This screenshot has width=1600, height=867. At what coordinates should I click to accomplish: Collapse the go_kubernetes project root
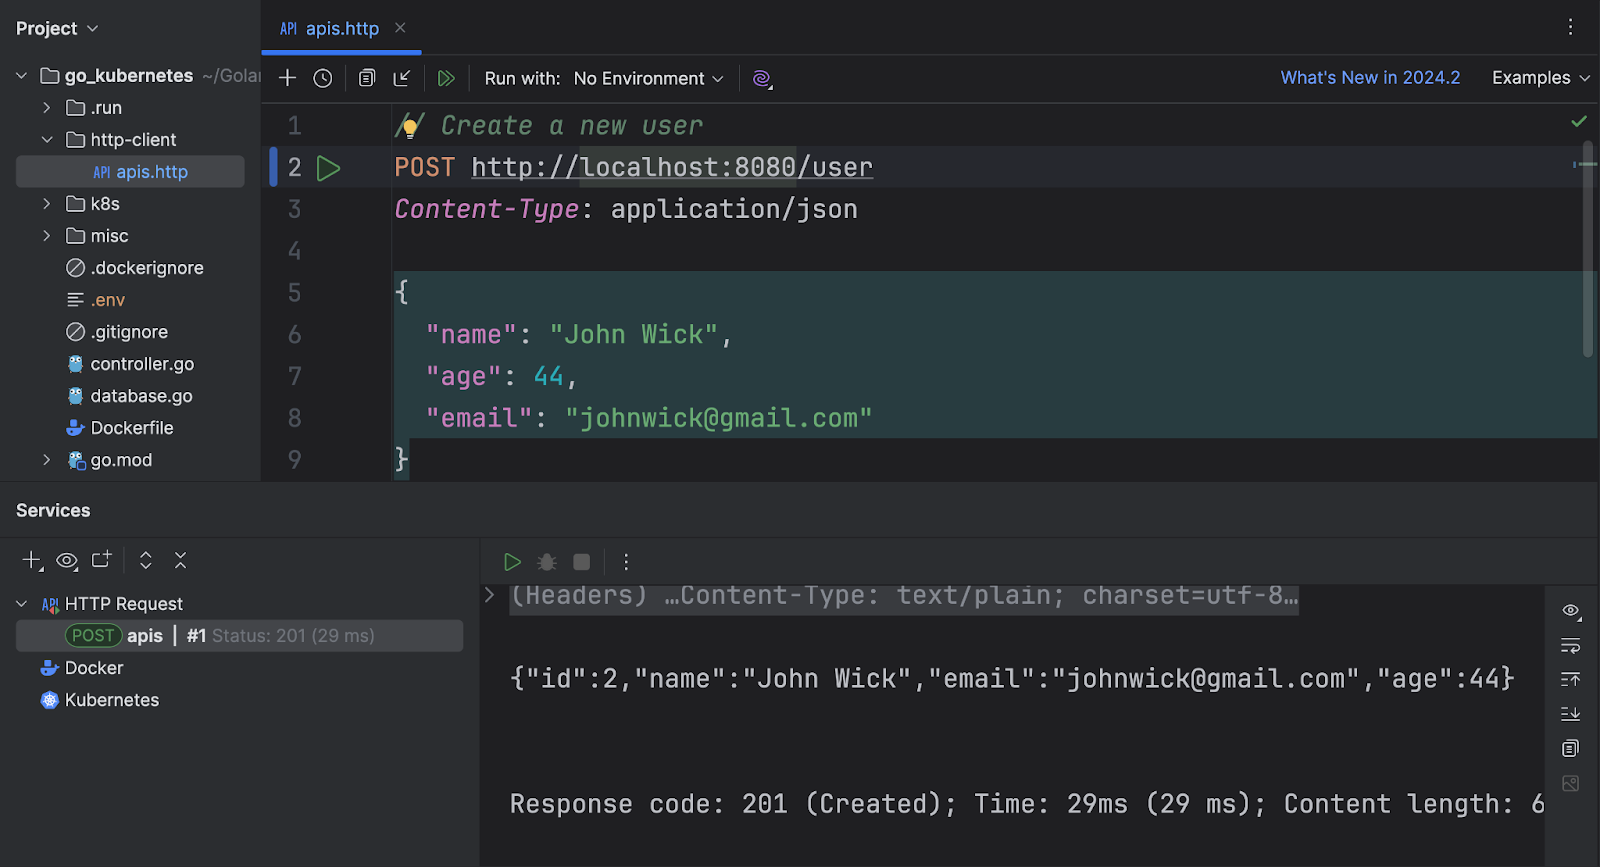pos(21,75)
